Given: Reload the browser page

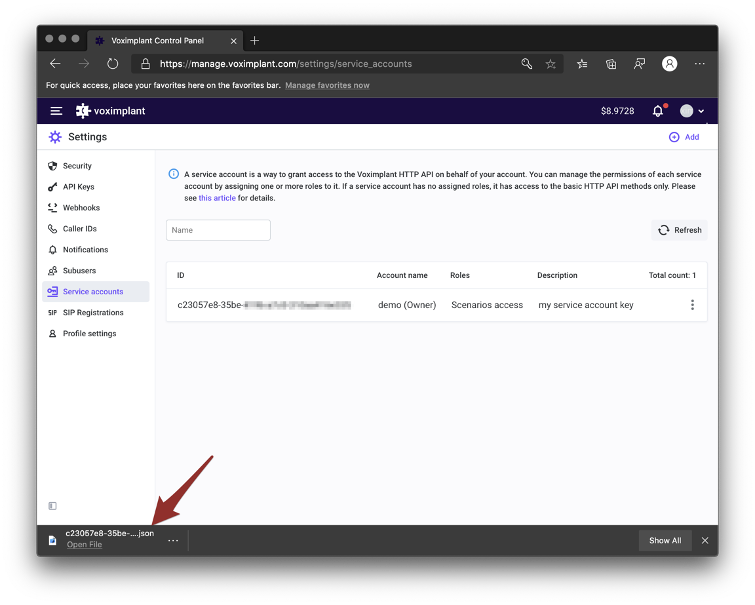Looking at the screenshot, I should 112,64.
